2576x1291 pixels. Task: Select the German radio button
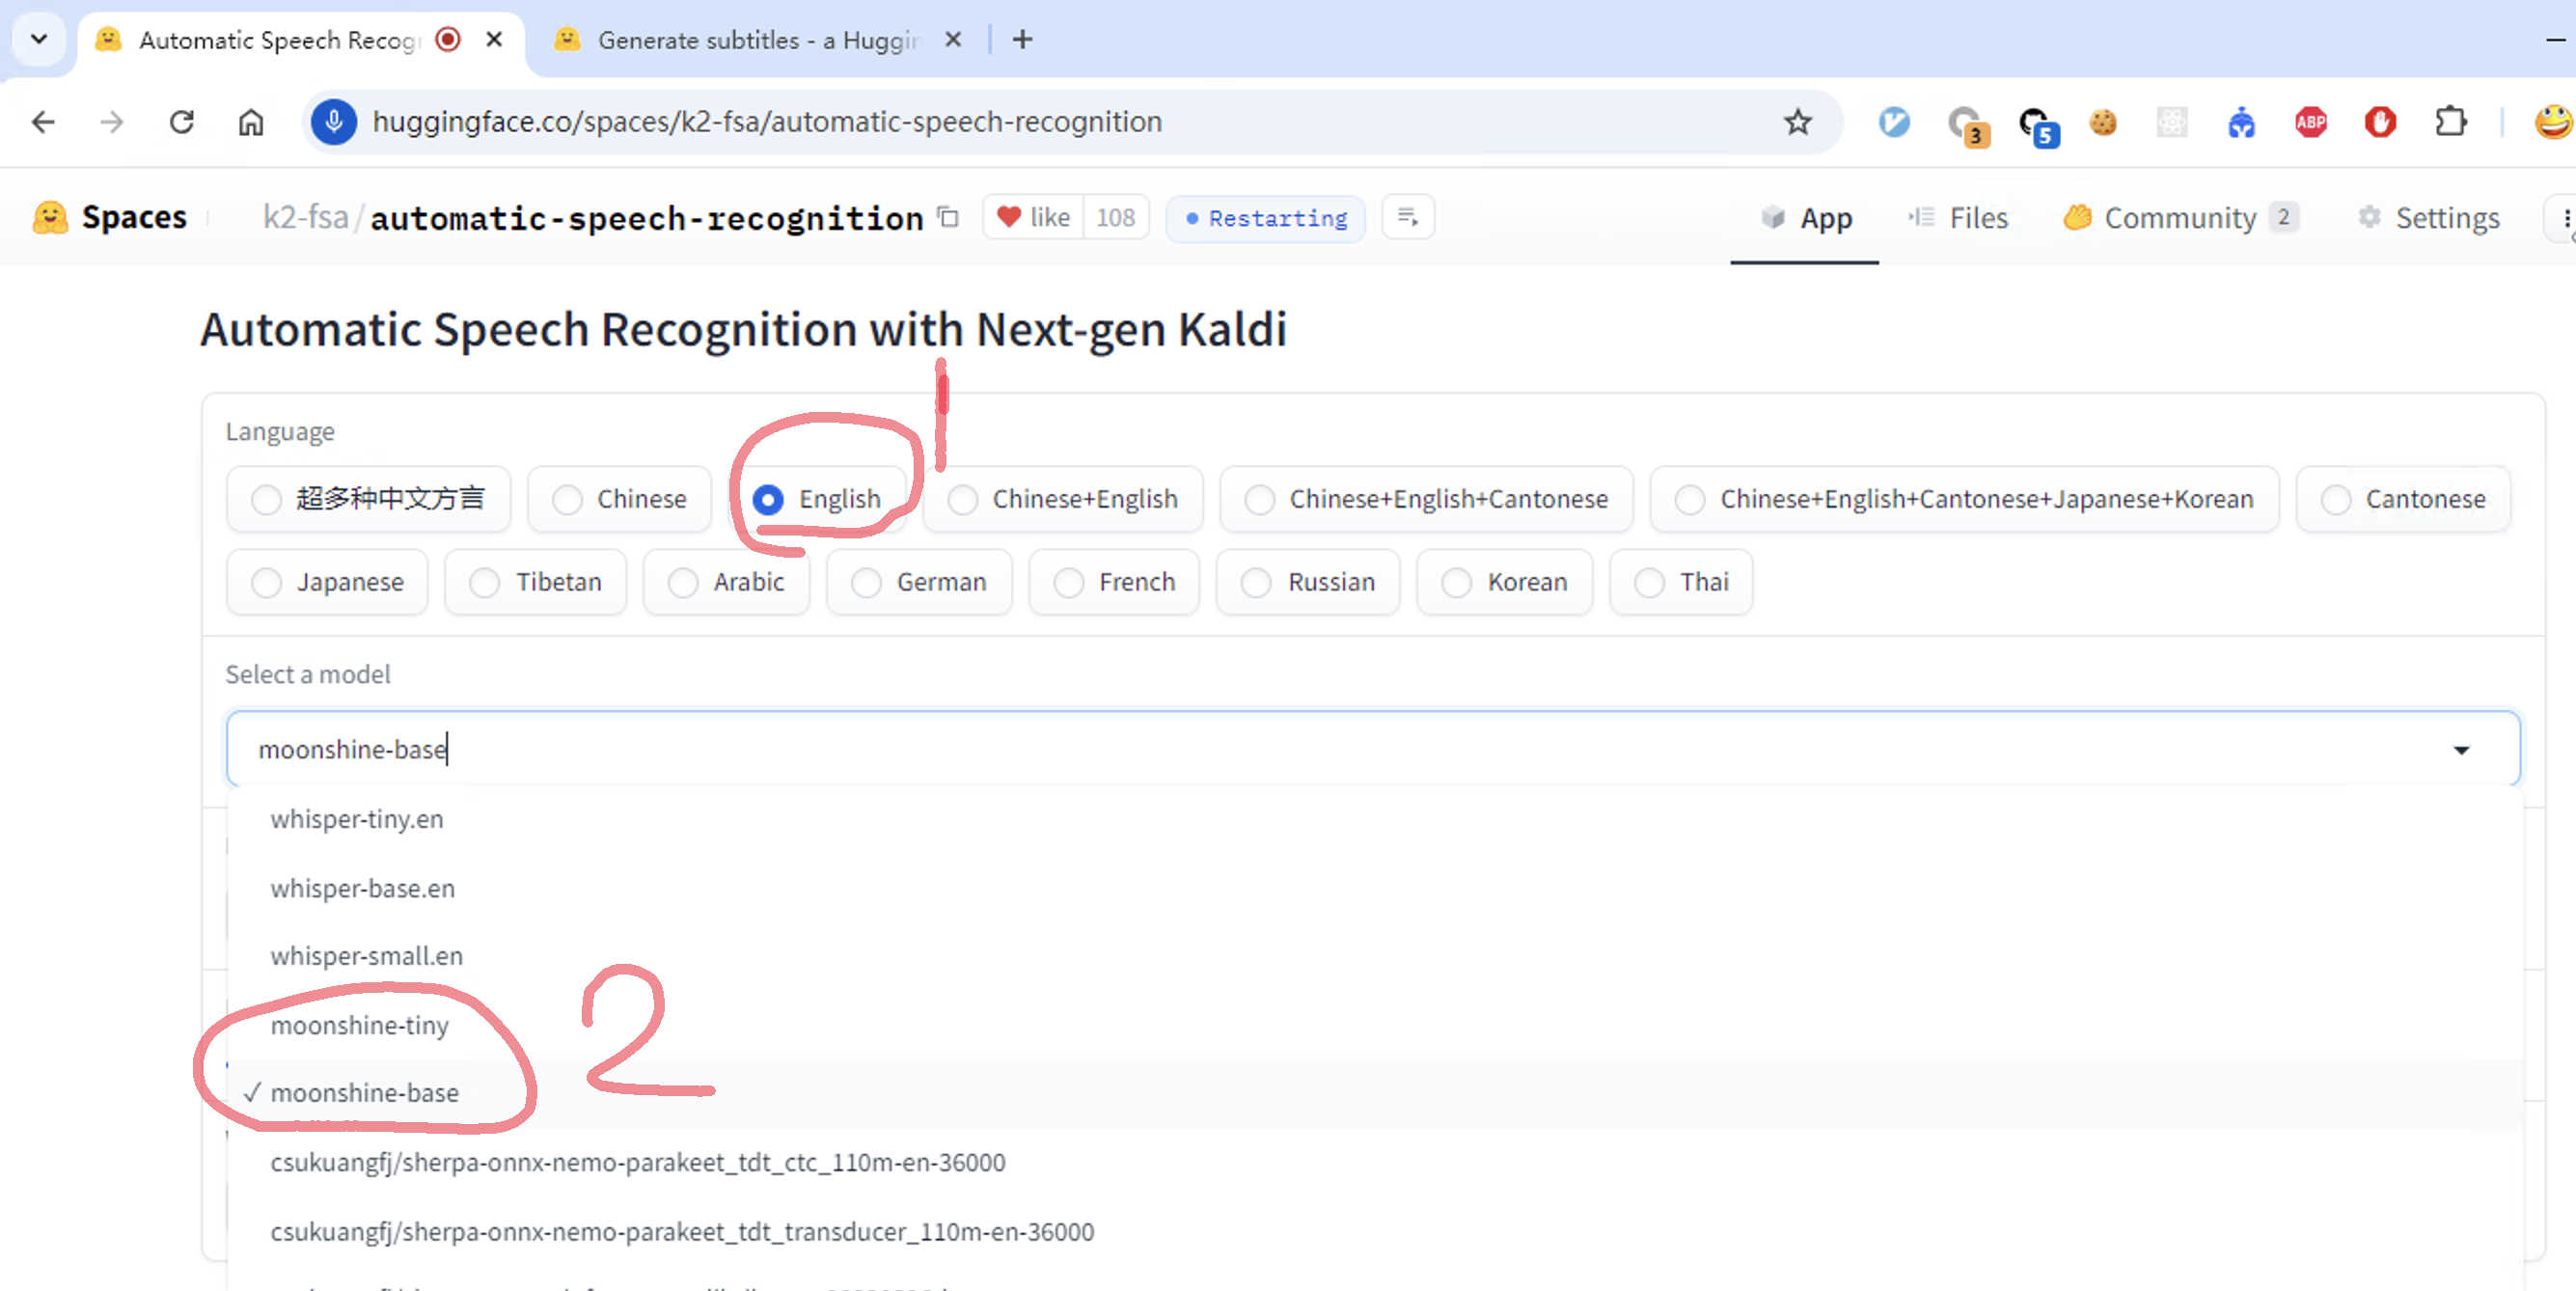click(x=919, y=582)
